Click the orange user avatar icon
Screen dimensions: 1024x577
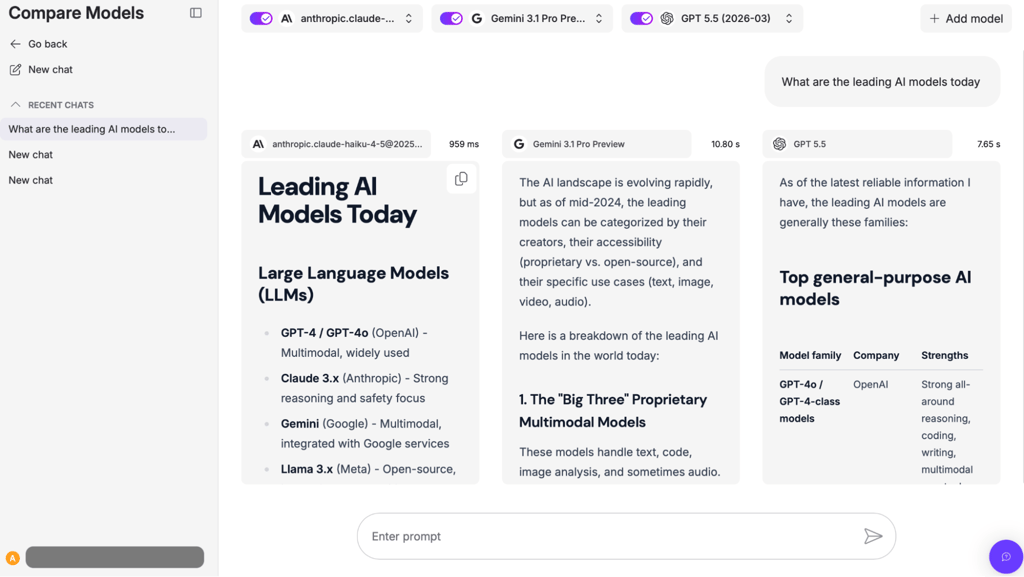12,557
